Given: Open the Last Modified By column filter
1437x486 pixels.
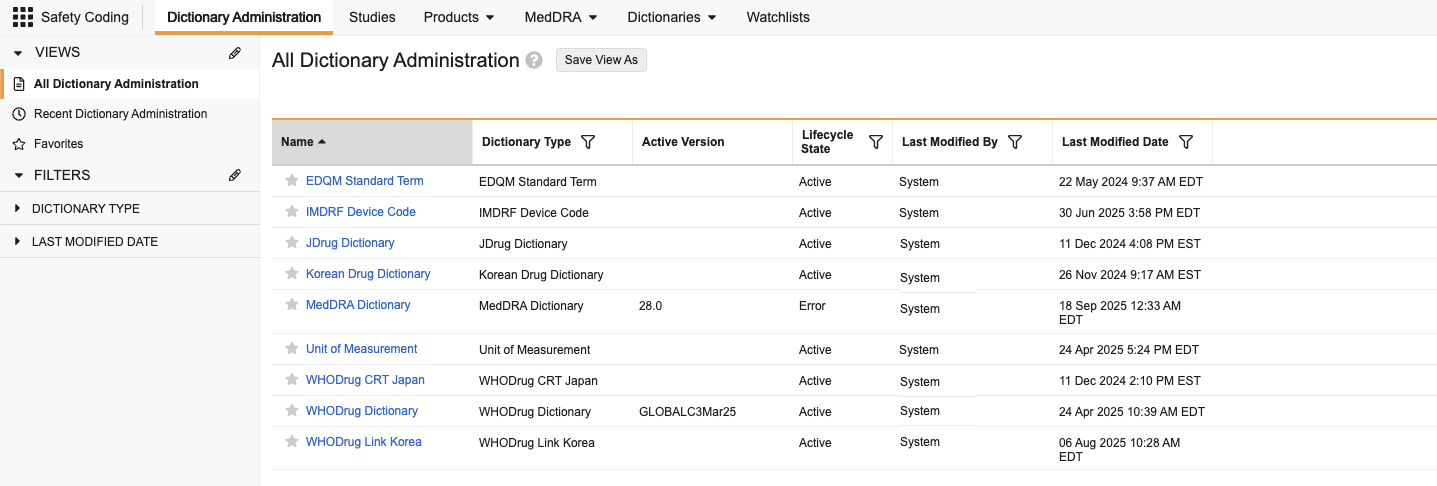Looking at the screenshot, I should point(1015,142).
